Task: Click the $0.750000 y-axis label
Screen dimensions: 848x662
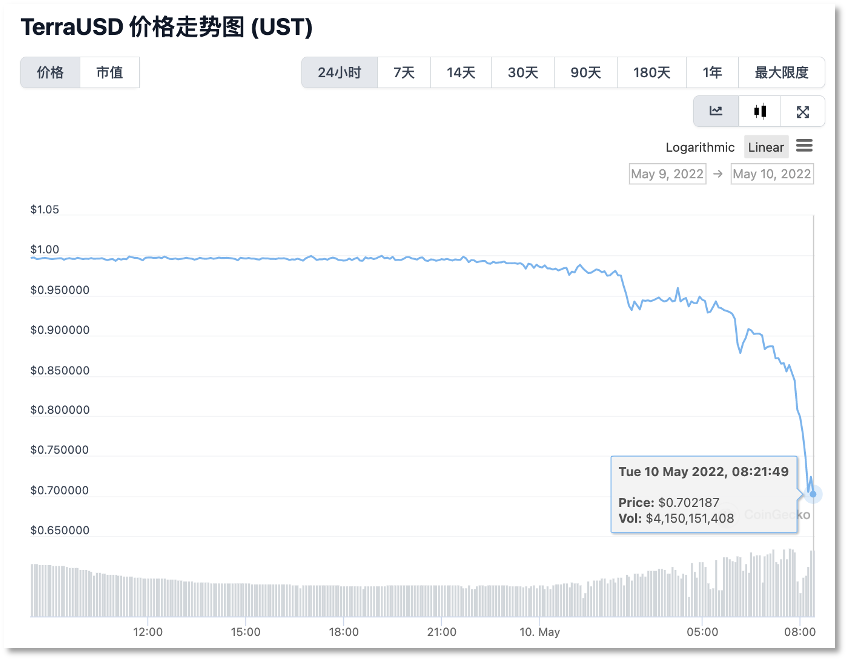Action: [x=59, y=450]
